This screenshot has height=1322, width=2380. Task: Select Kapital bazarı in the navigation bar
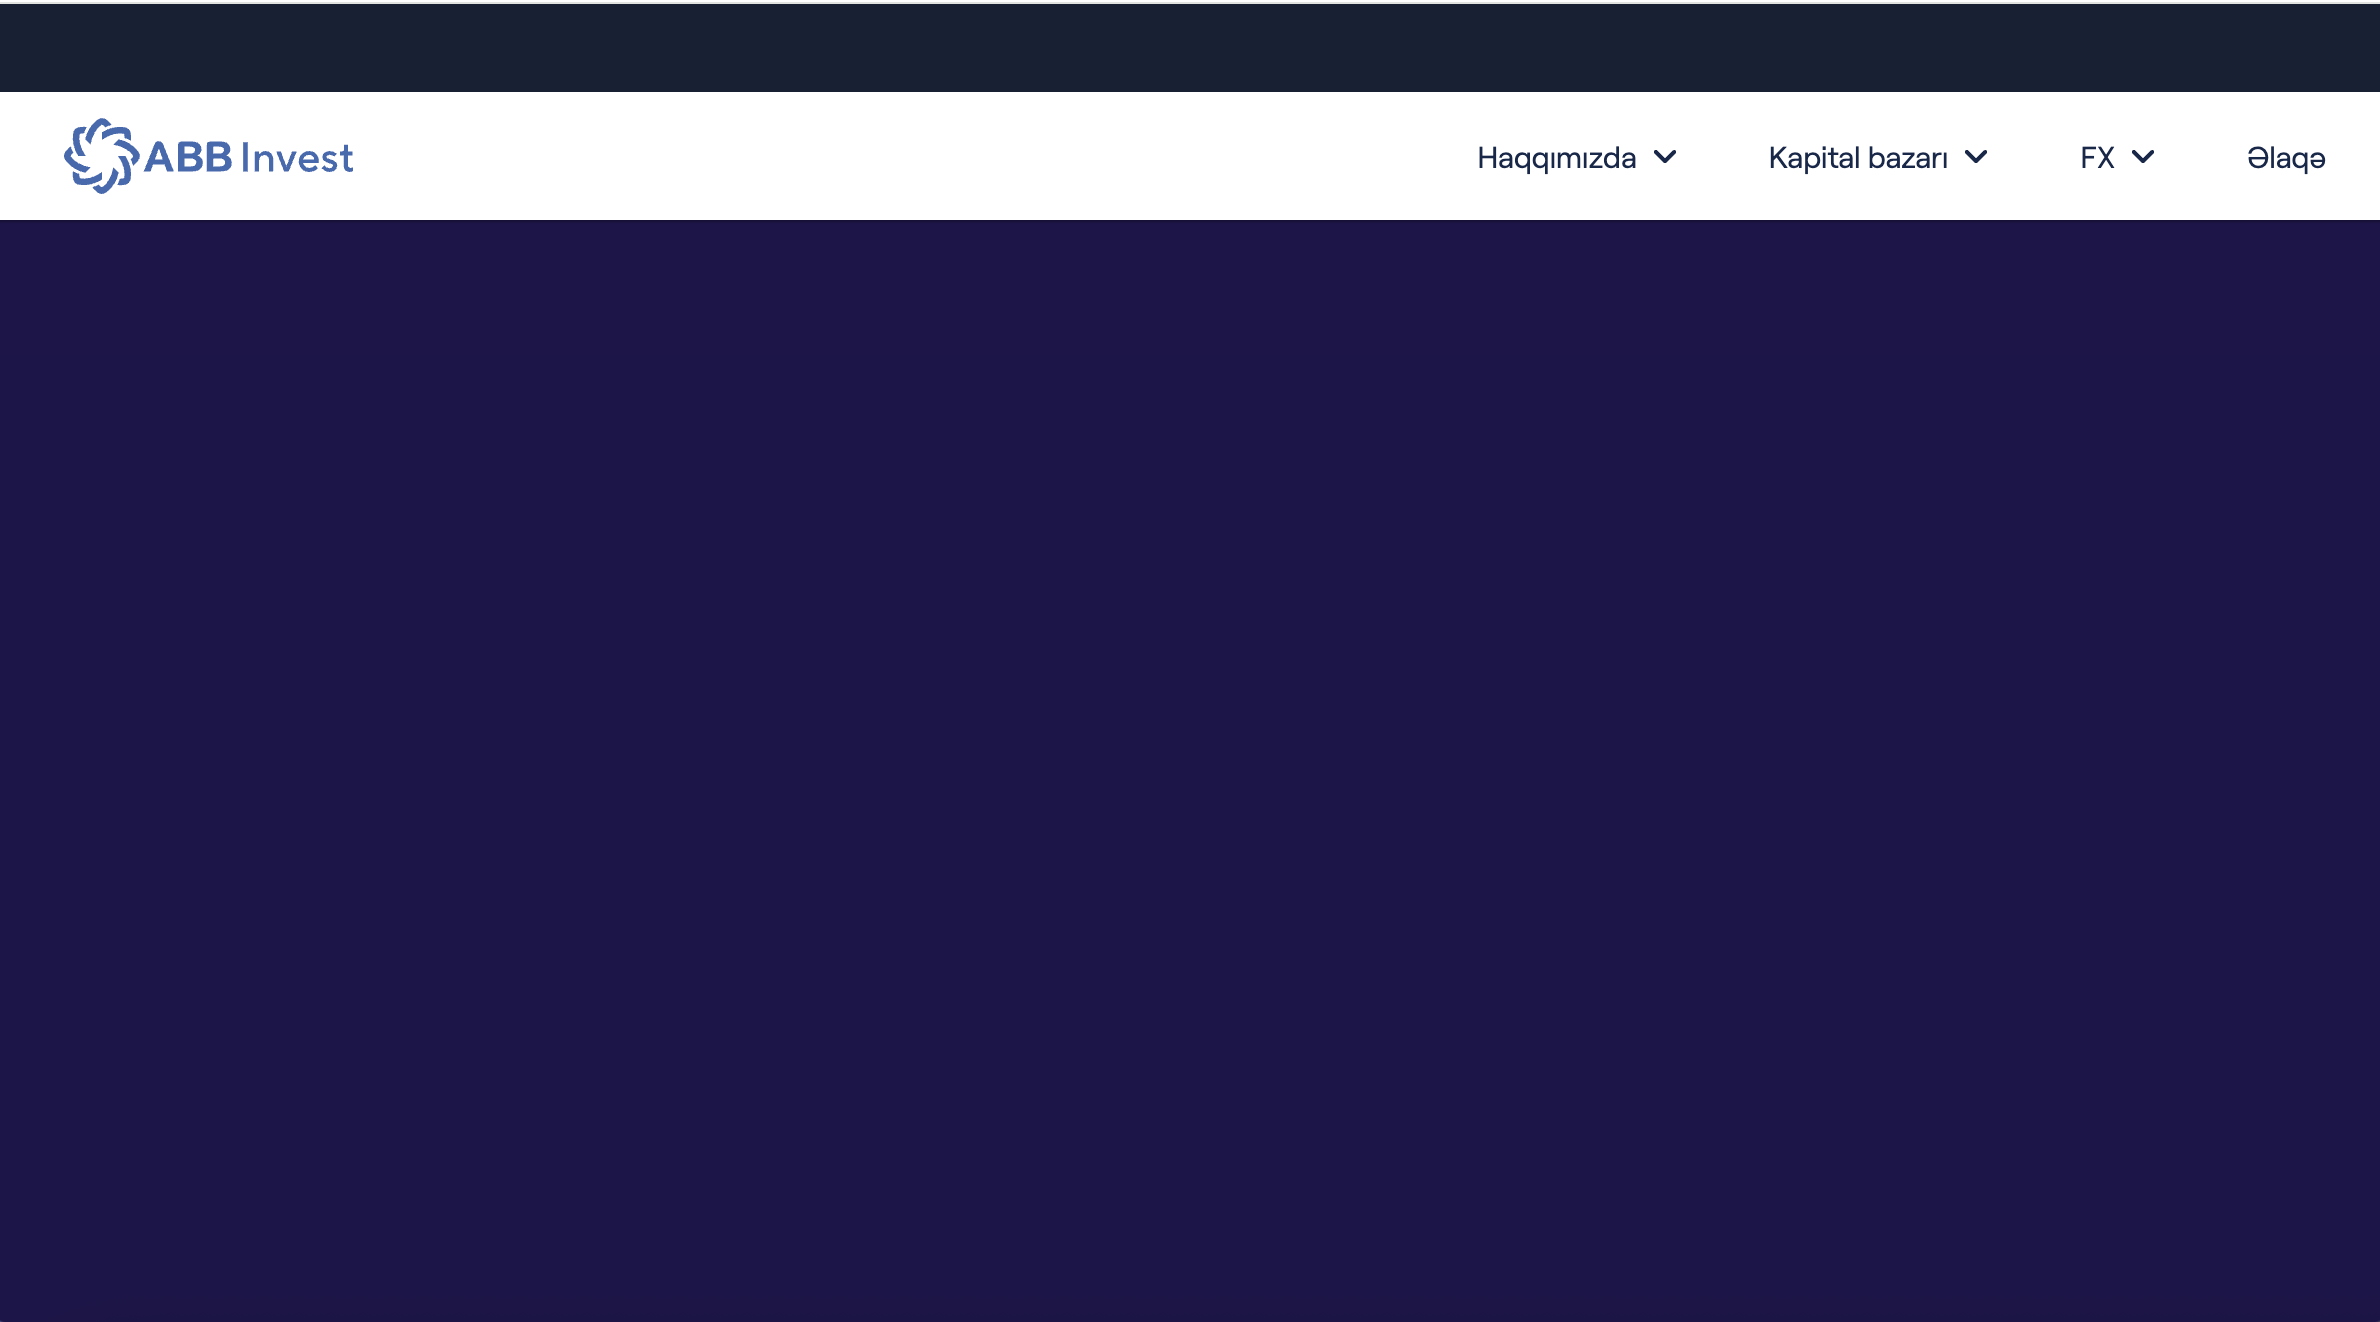pos(1858,157)
